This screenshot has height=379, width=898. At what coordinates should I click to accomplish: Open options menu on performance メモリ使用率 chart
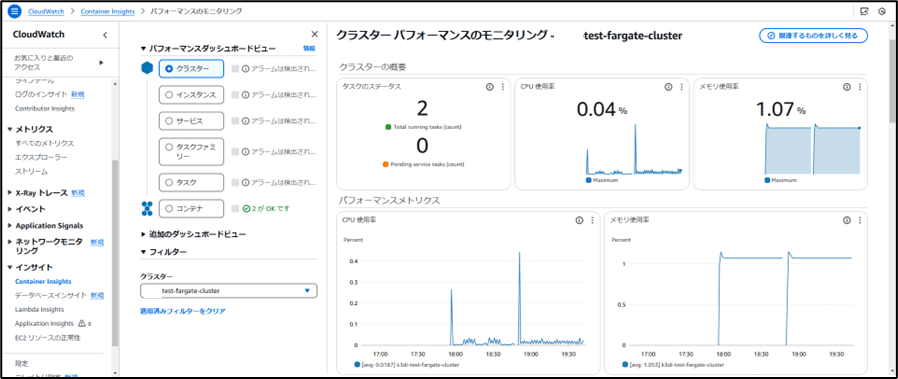(x=860, y=220)
